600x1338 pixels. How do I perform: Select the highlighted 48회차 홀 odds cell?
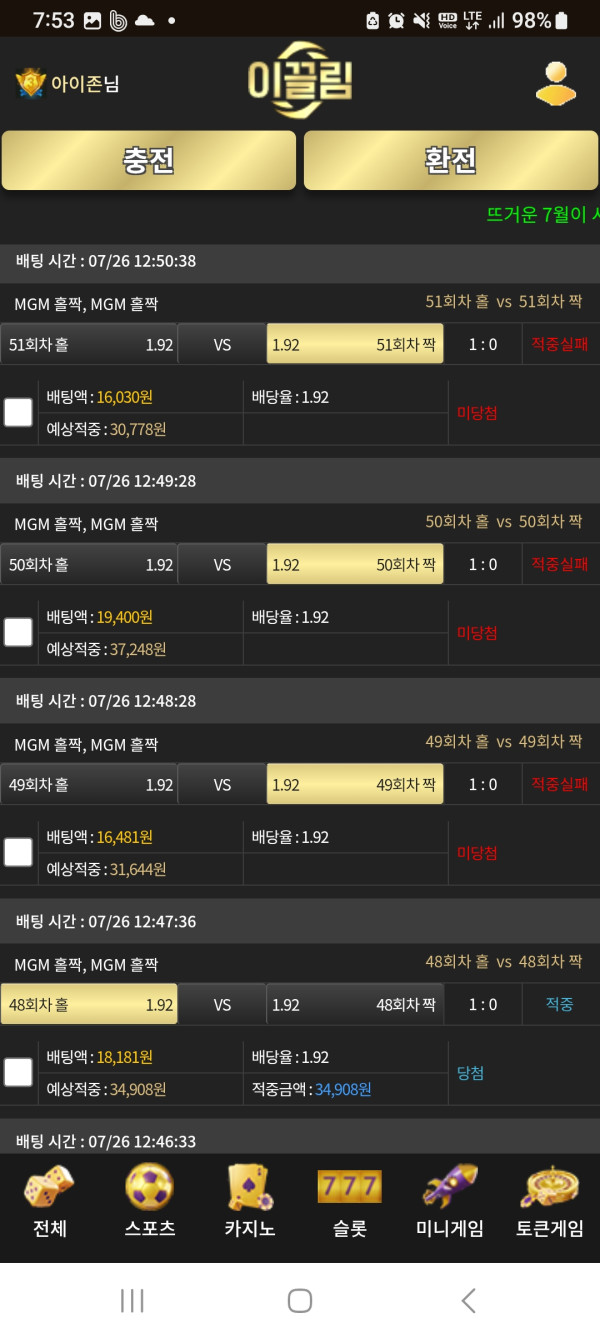click(x=89, y=1004)
